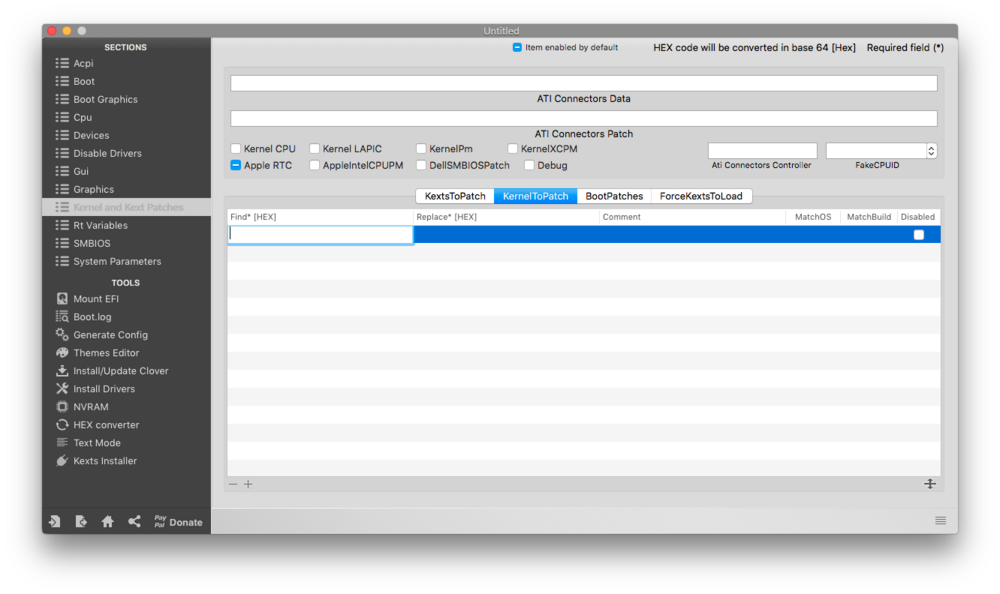This screenshot has height=594, width=1000.
Task: Click the share icon in bottom bar
Action: 134,522
